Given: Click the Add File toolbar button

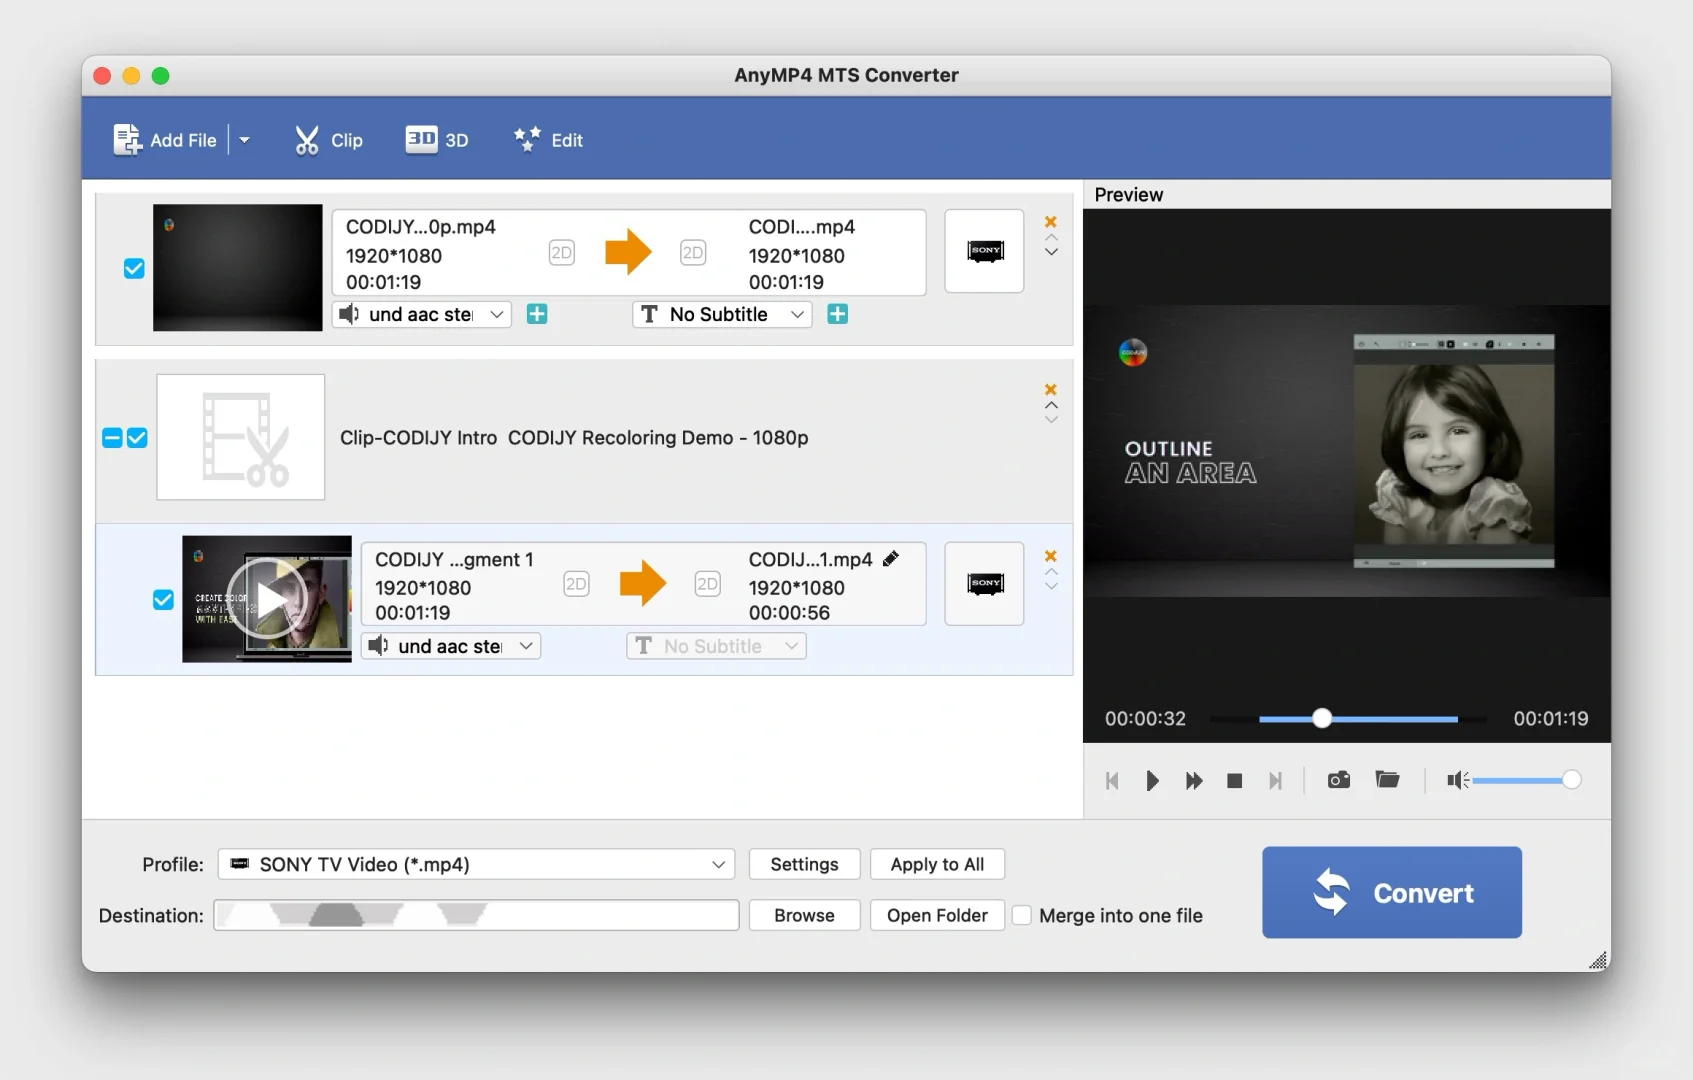Looking at the screenshot, I should point(165,140).
